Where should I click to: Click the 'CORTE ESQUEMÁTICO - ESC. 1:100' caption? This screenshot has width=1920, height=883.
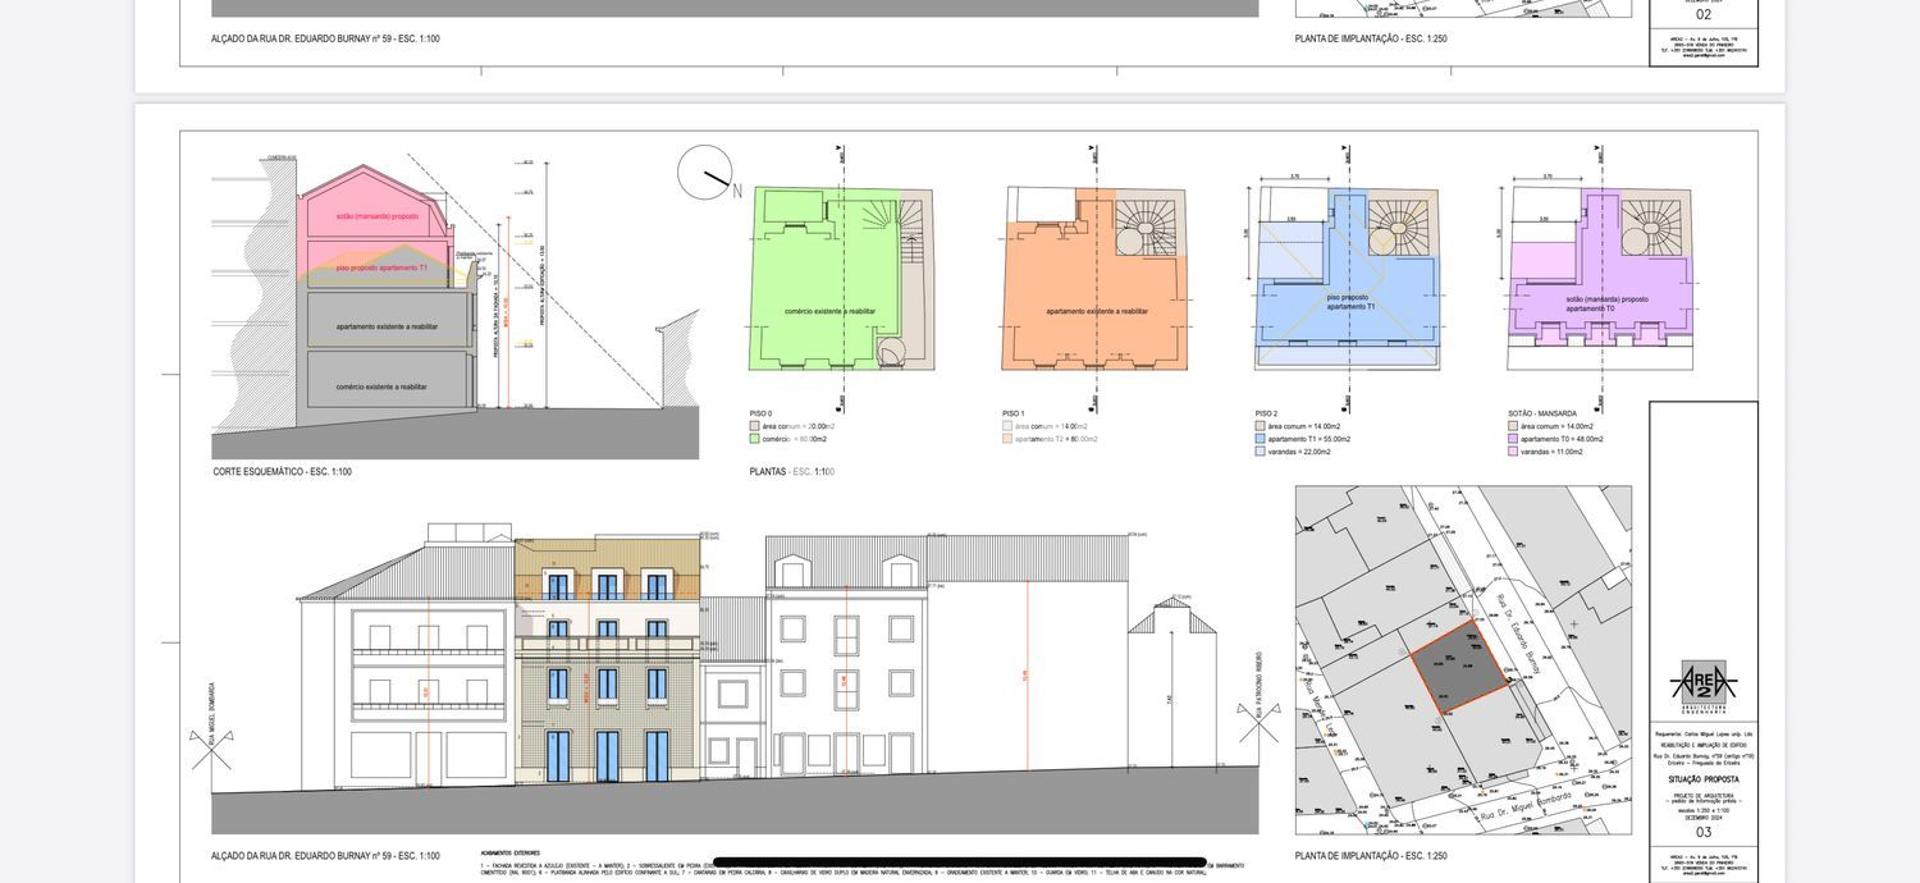click(282, 472)
